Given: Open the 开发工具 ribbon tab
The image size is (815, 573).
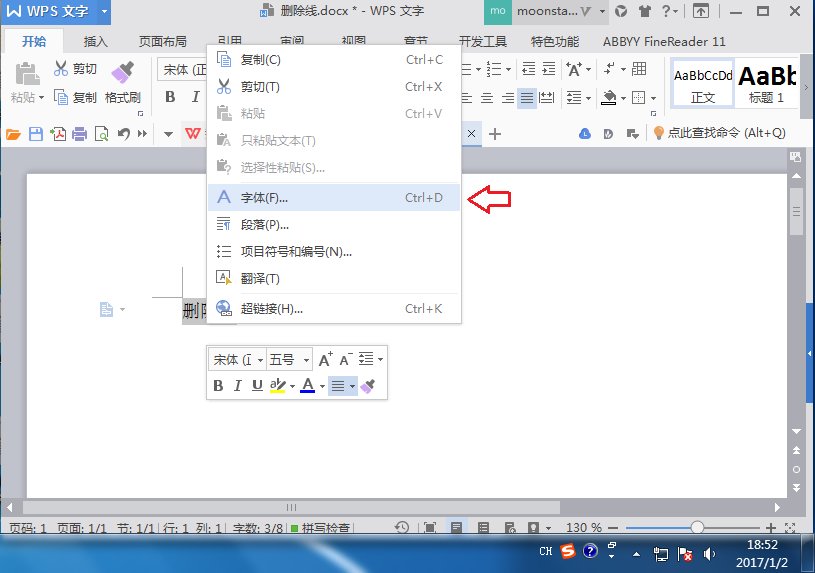Looking at the screenshot, I should click(483, 41).
